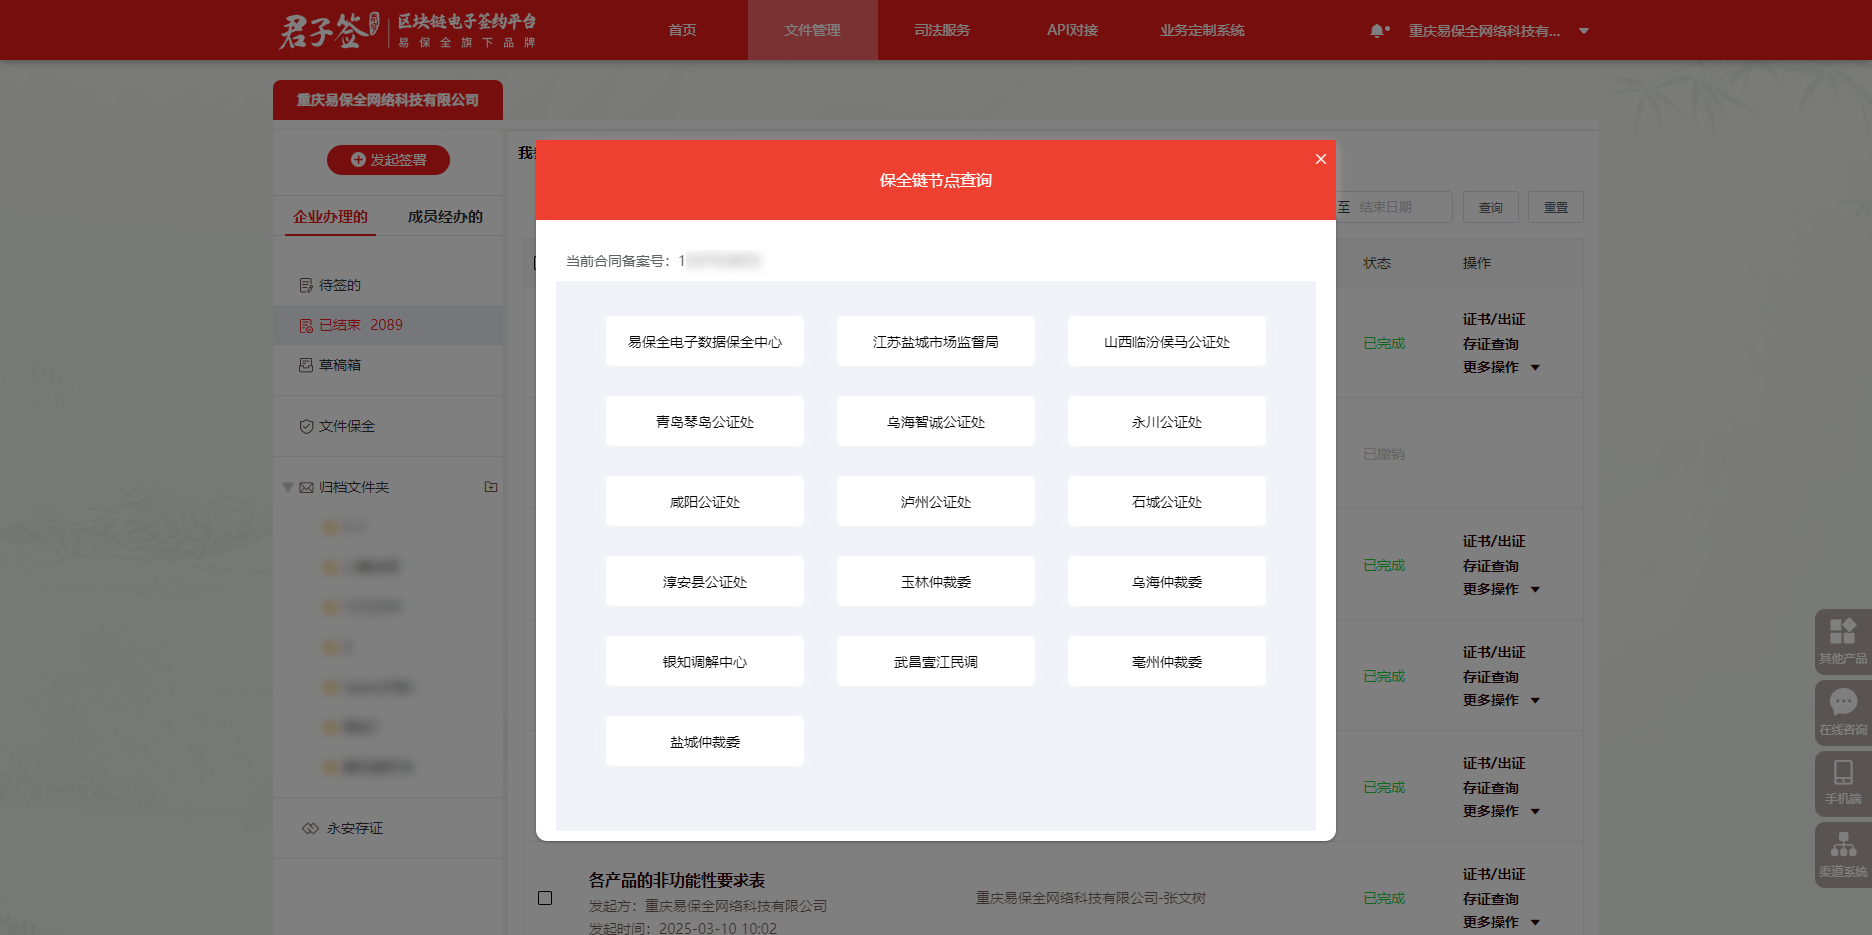Select node 咸阳公证处
1872x935 pixels.
705,501
